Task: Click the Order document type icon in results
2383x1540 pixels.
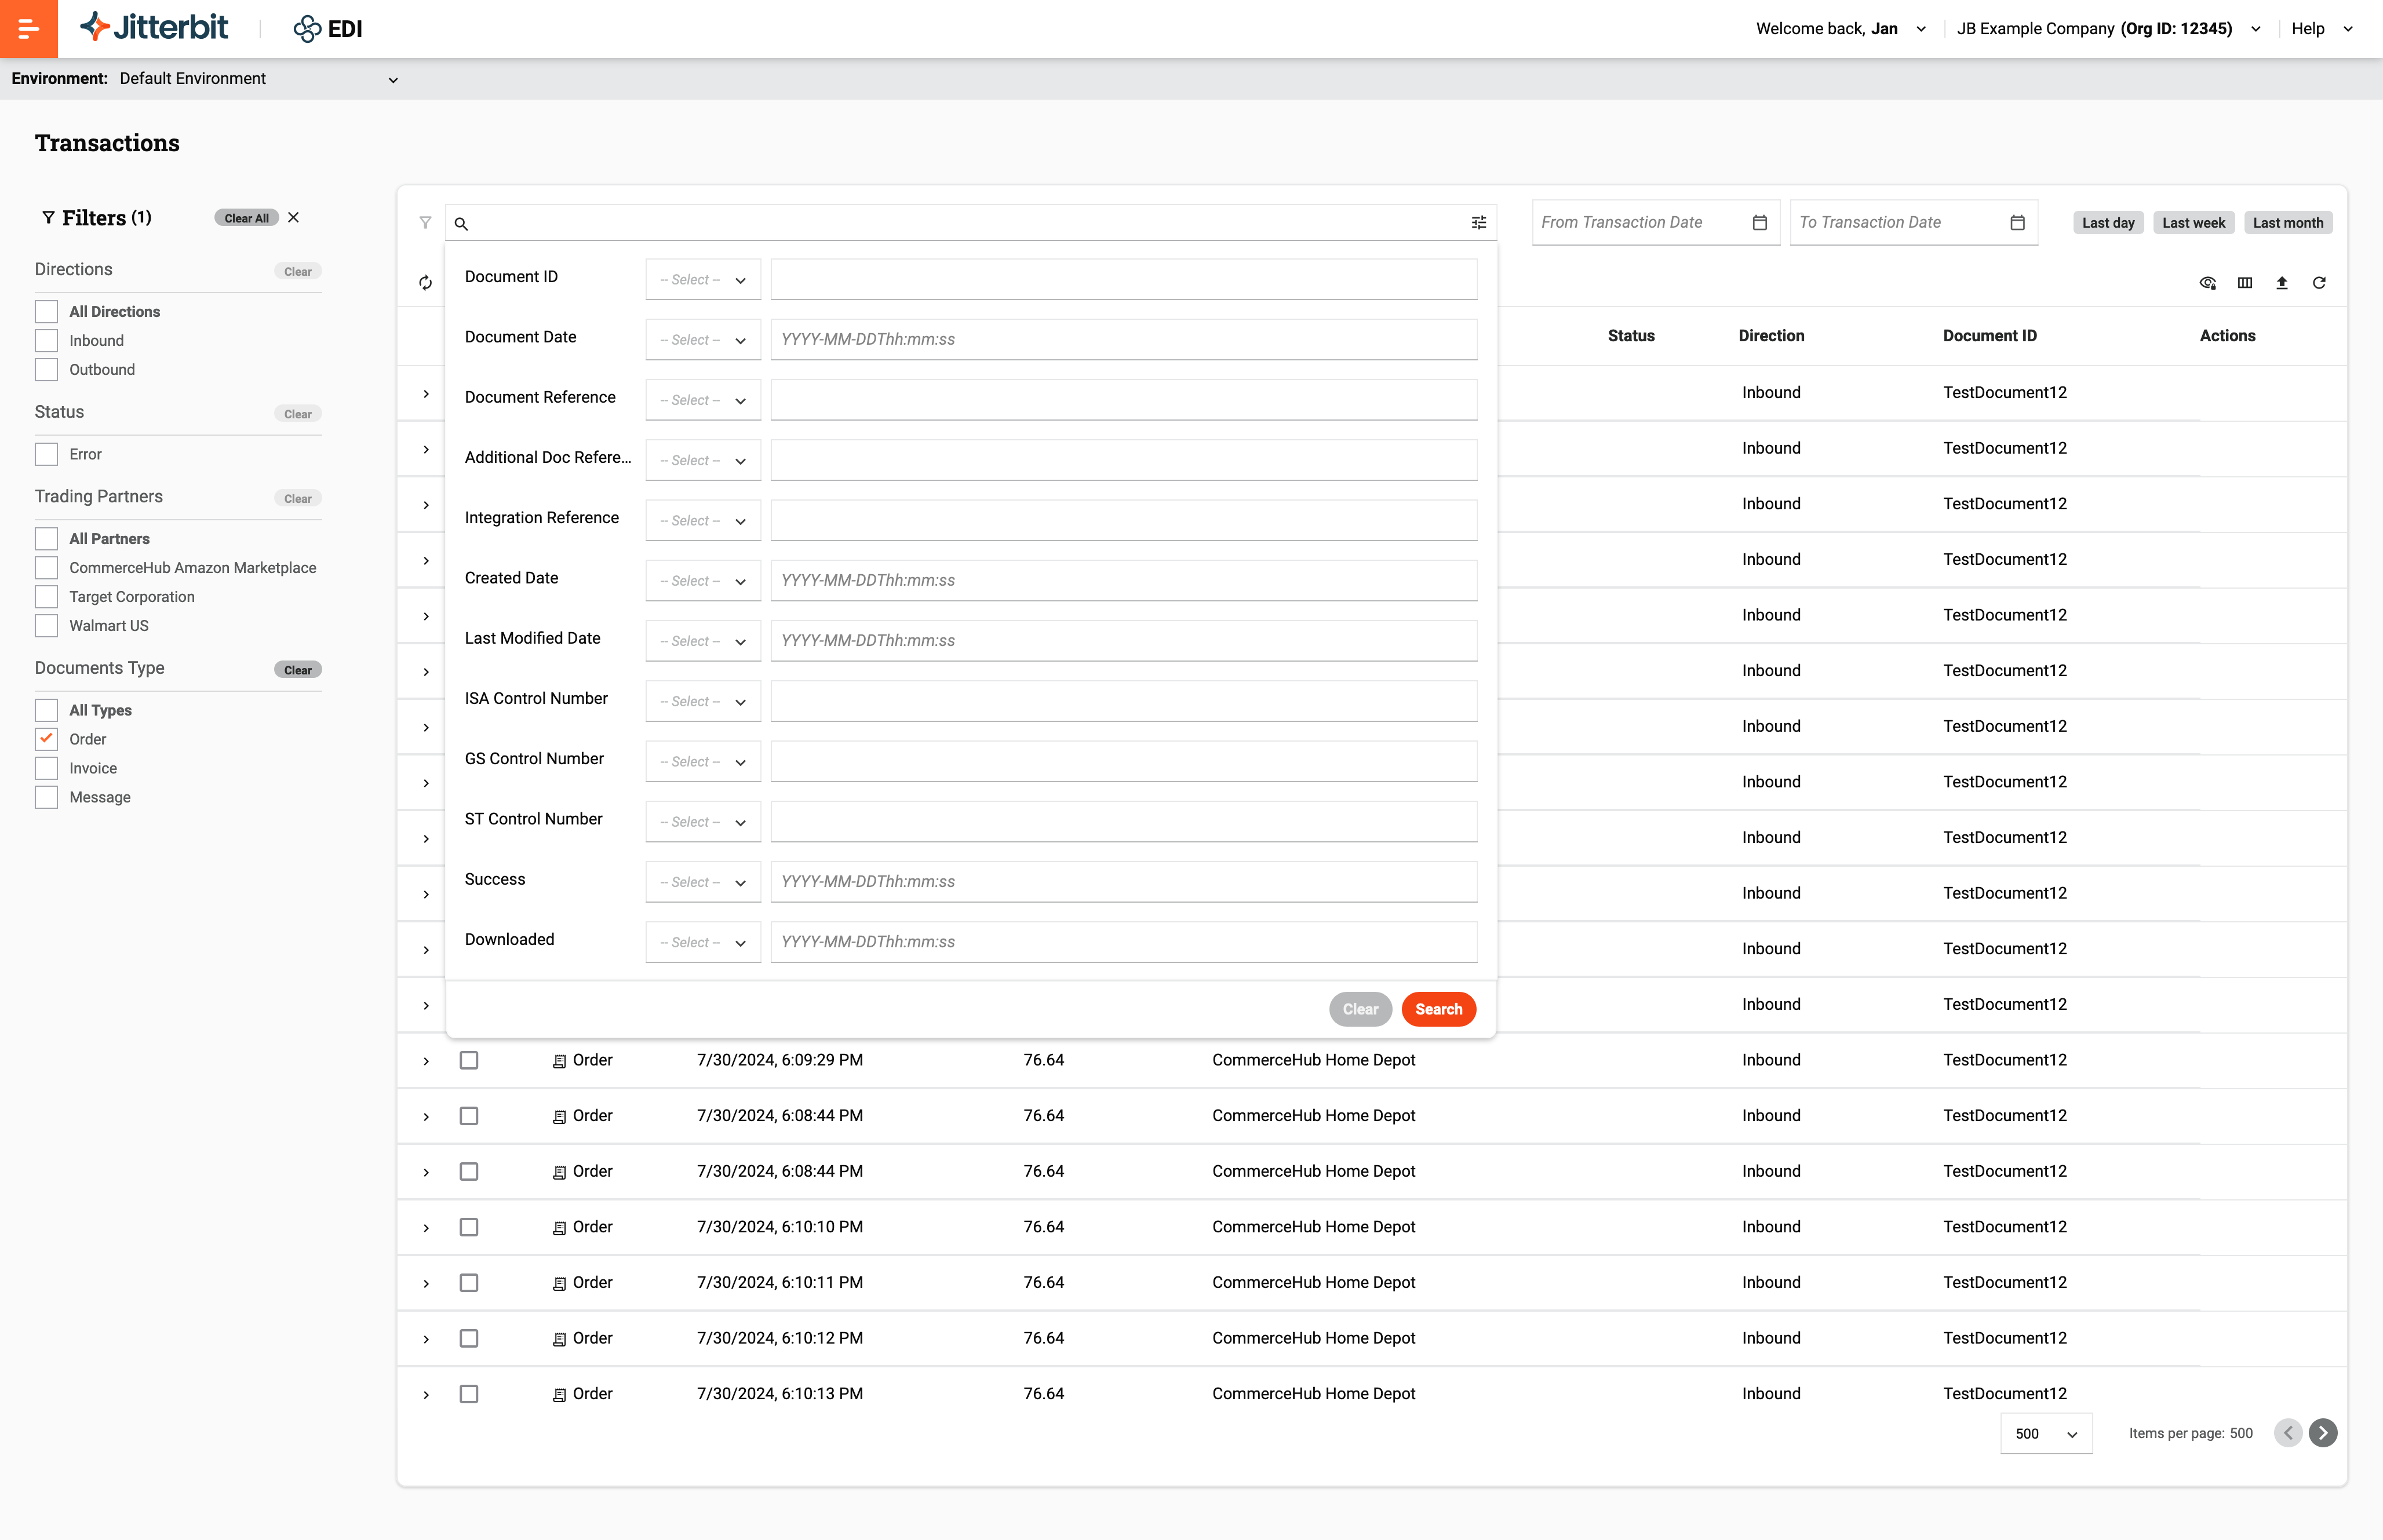Action: click(559, 1059)
